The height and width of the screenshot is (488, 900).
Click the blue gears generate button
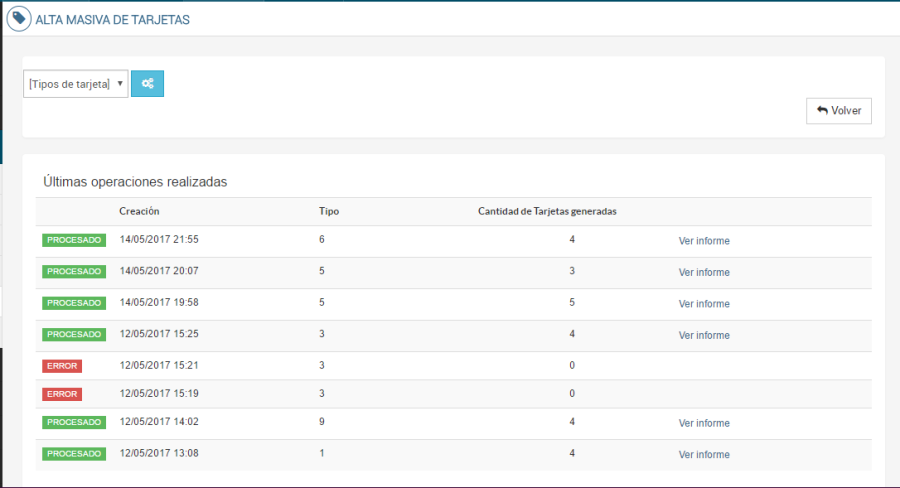tap(147, 84)
